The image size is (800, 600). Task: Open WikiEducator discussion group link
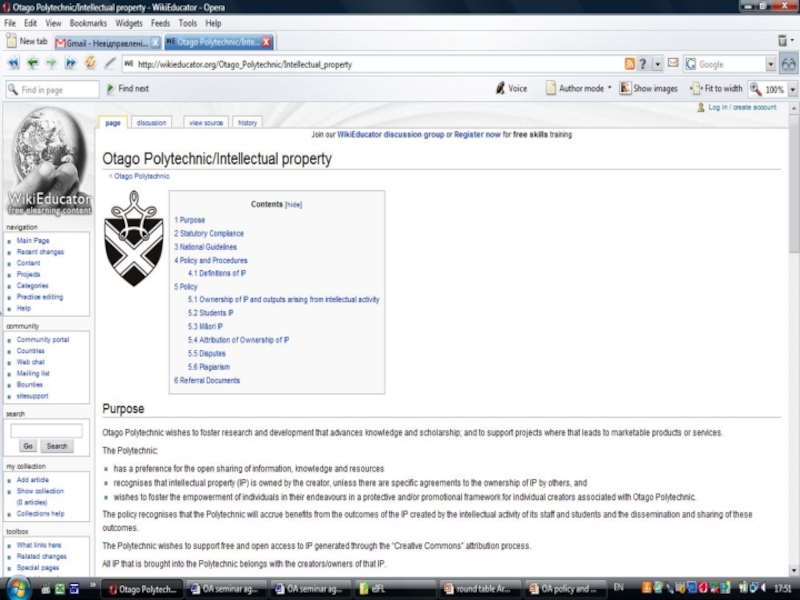click(x=391, y=135)
